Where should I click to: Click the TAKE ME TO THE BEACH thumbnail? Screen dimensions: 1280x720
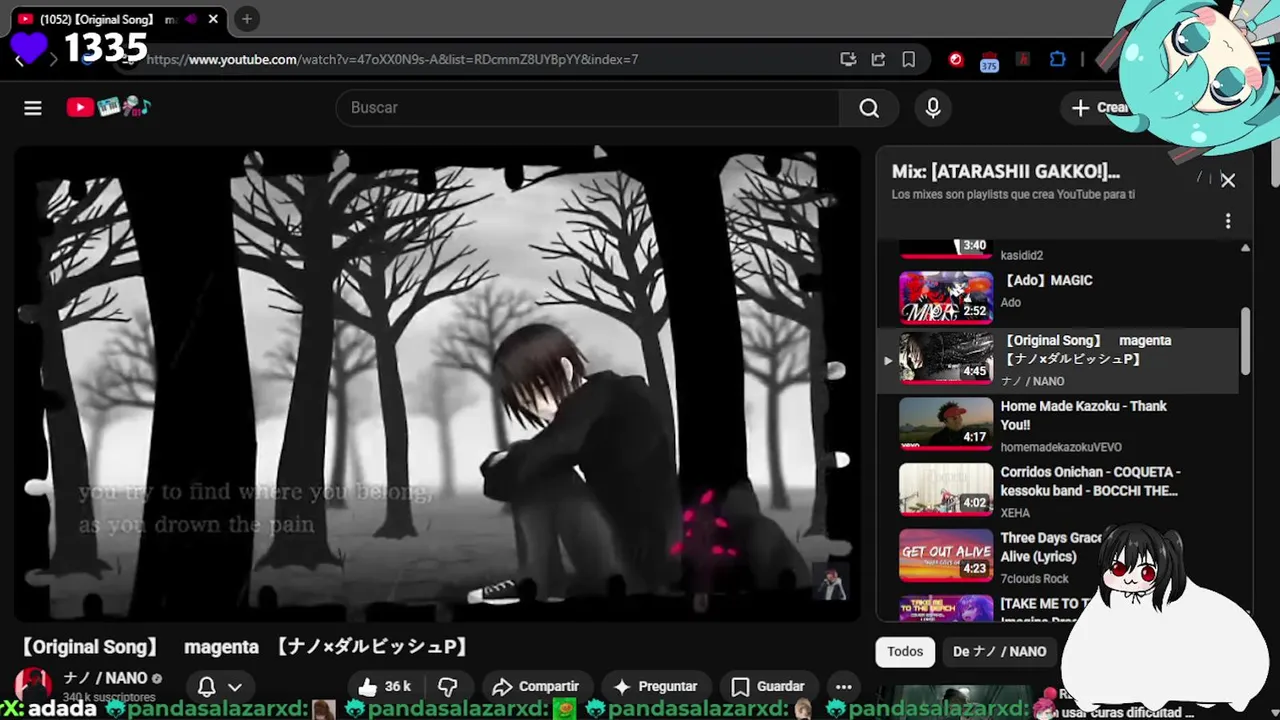(946, 608)
